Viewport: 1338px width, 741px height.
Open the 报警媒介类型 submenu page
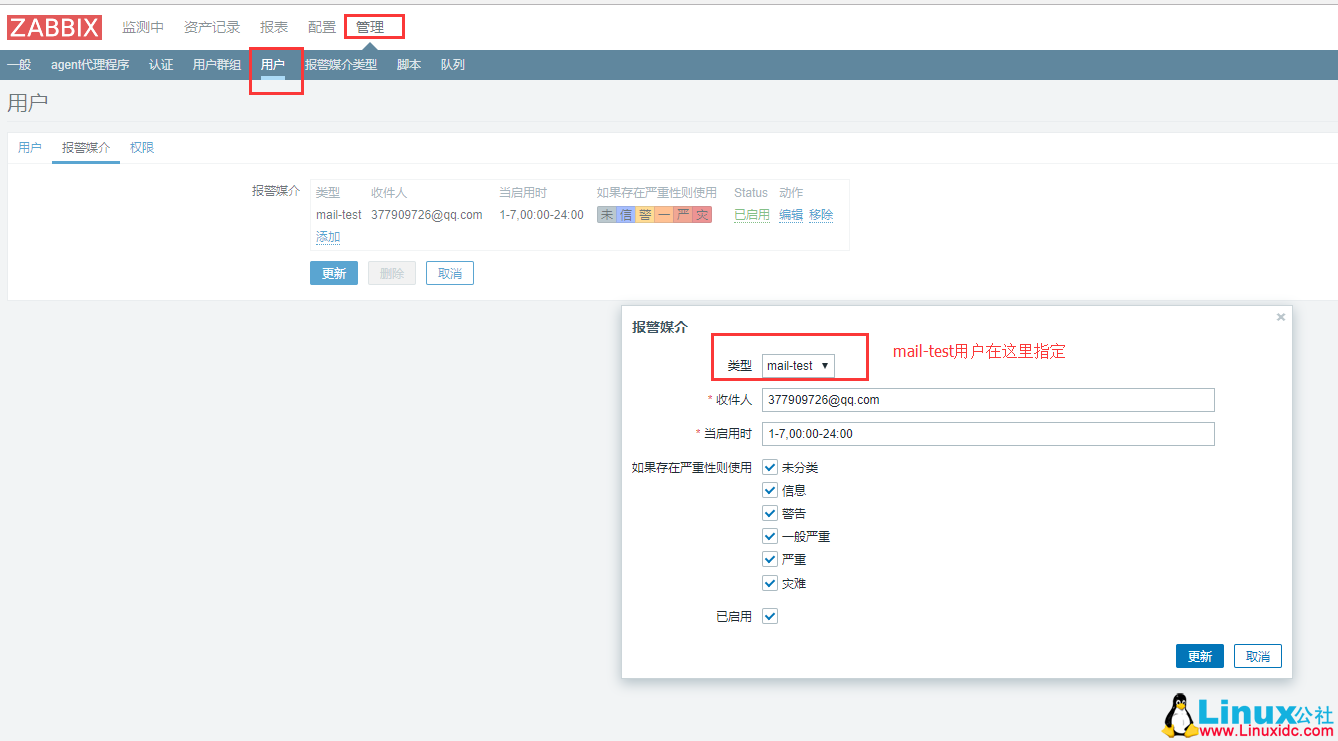click(341, 63)
